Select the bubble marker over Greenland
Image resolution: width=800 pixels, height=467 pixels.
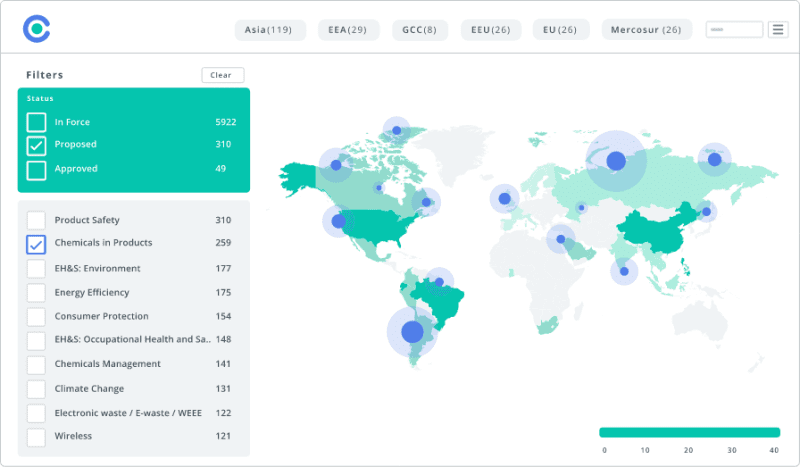pos(397,130)
